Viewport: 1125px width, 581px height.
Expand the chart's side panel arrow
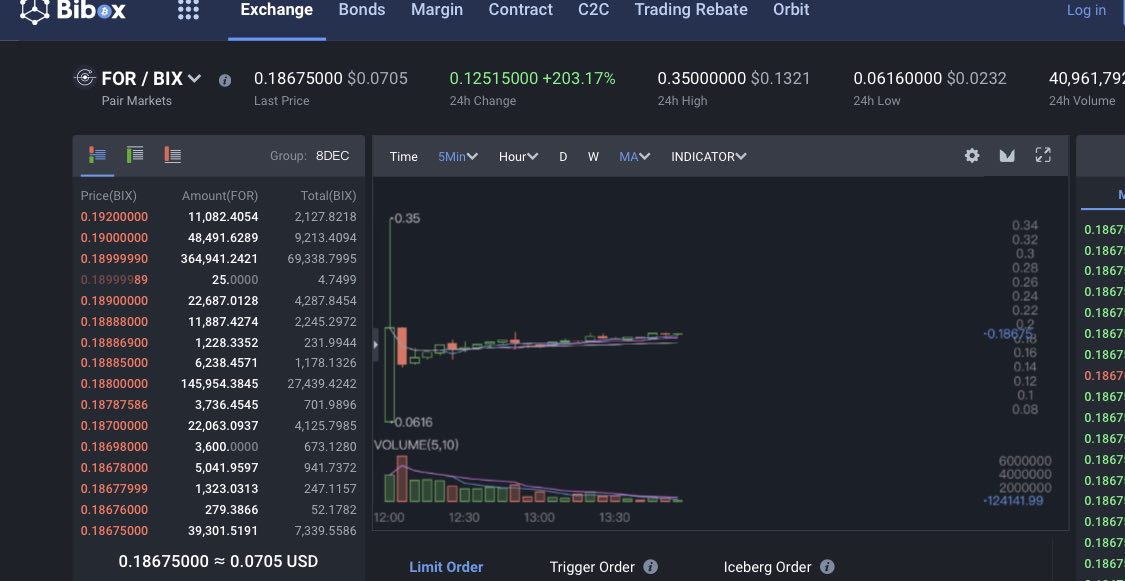pos(375,345)
